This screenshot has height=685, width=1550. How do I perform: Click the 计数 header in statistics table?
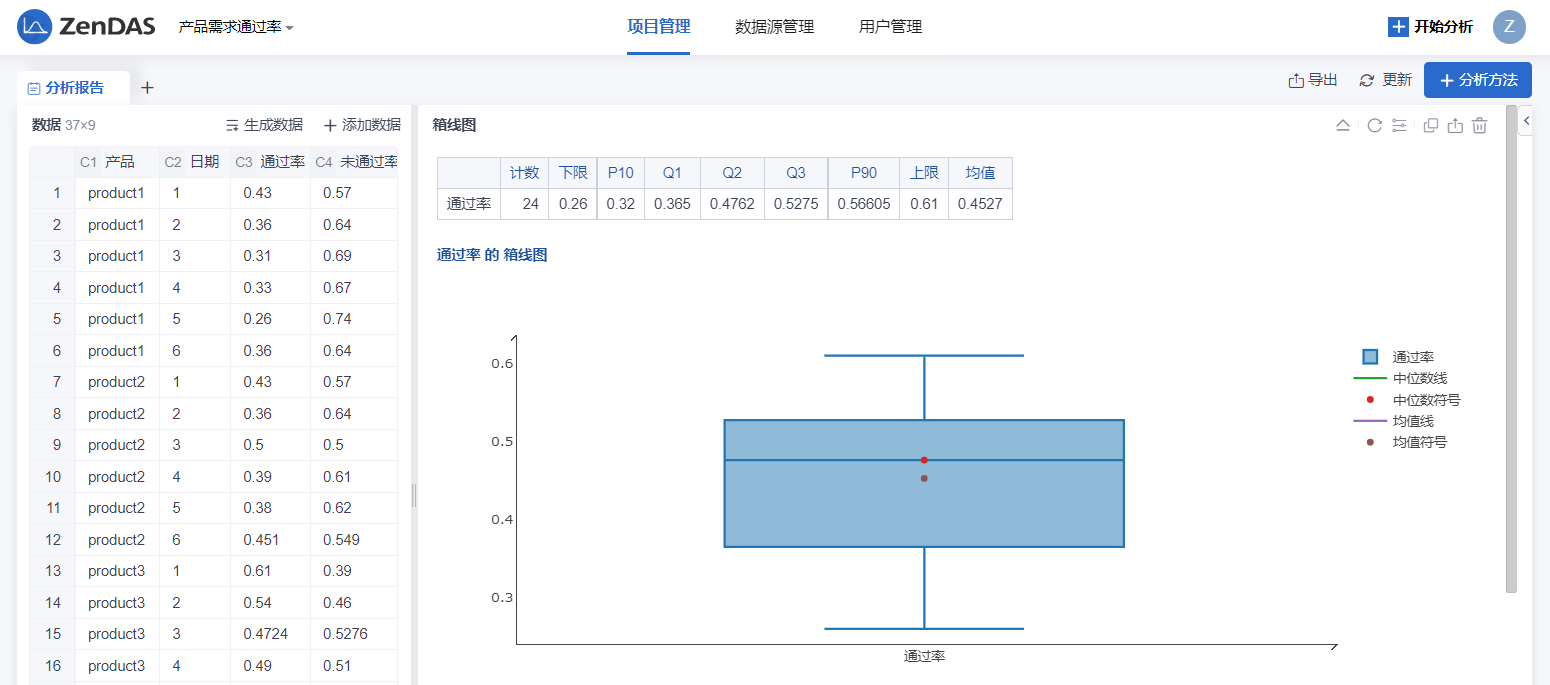coord(524,173)
